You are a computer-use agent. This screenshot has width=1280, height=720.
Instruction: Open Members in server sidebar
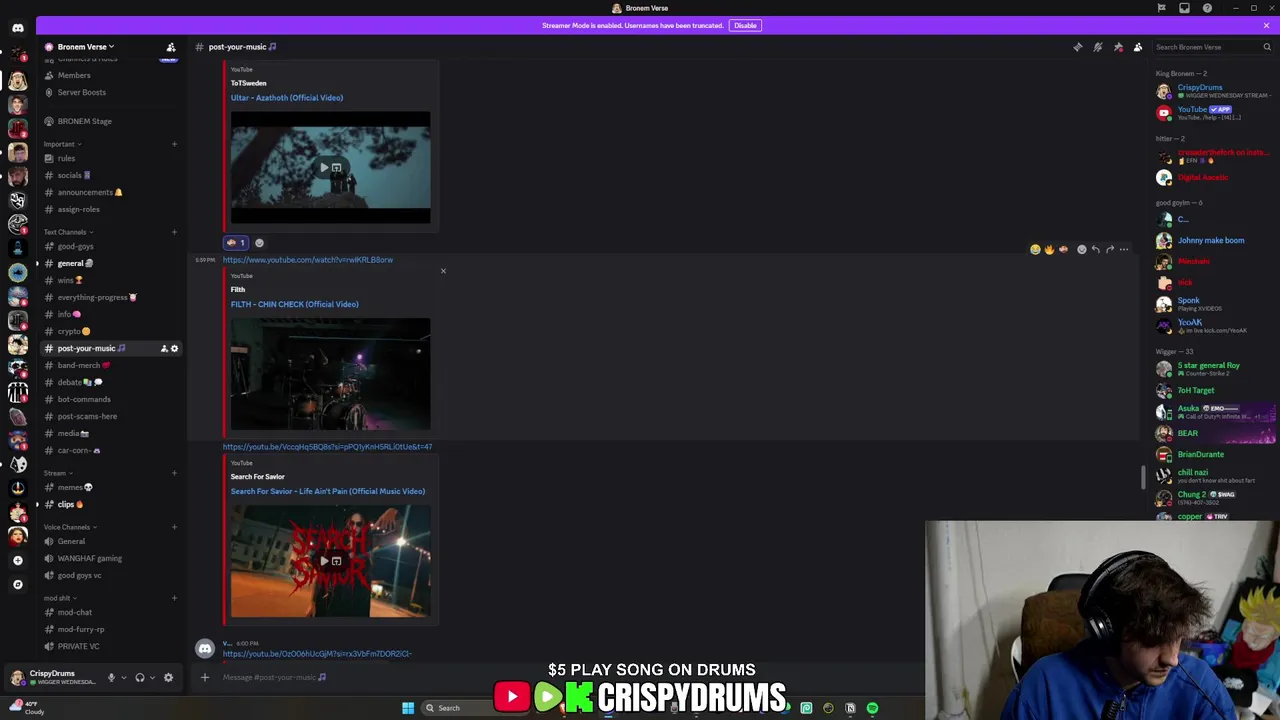coord(110,75)
